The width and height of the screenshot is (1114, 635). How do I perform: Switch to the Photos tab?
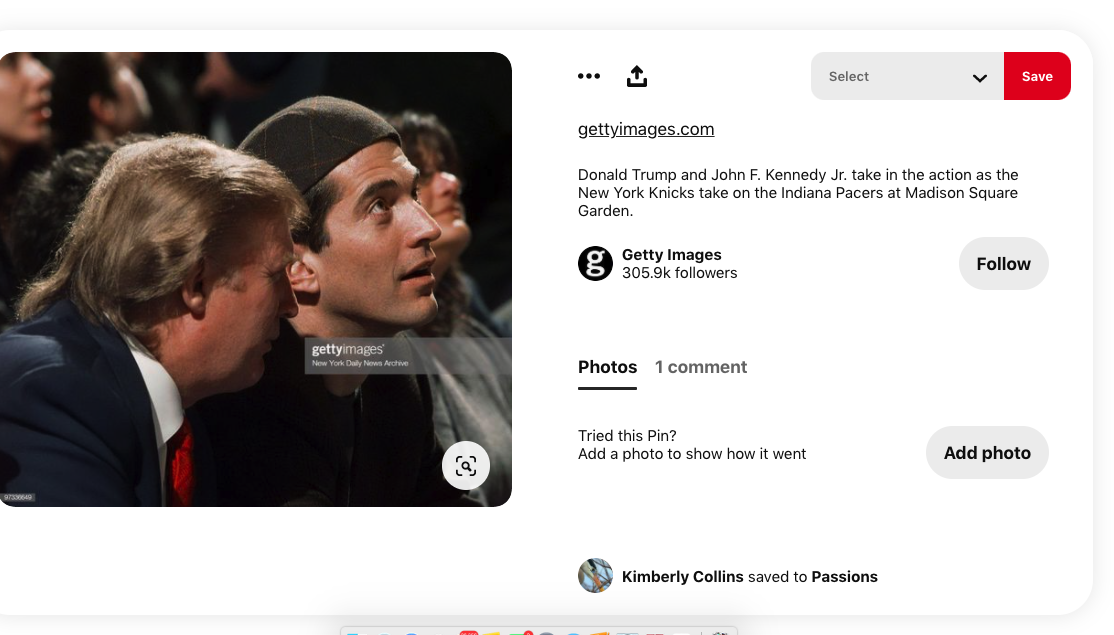pos(607,367)
